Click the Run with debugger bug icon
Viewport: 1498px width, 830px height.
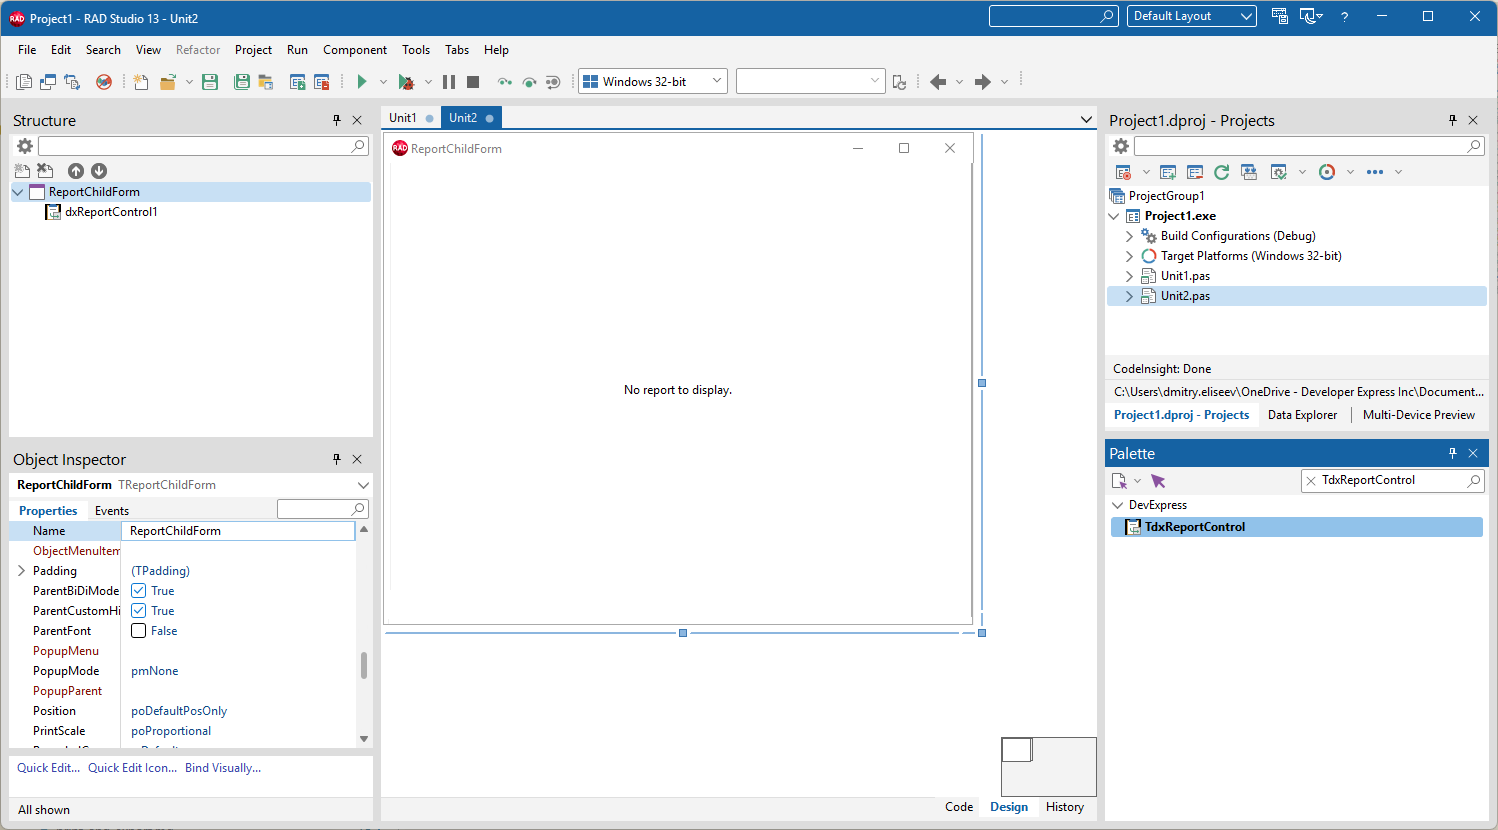406,82
